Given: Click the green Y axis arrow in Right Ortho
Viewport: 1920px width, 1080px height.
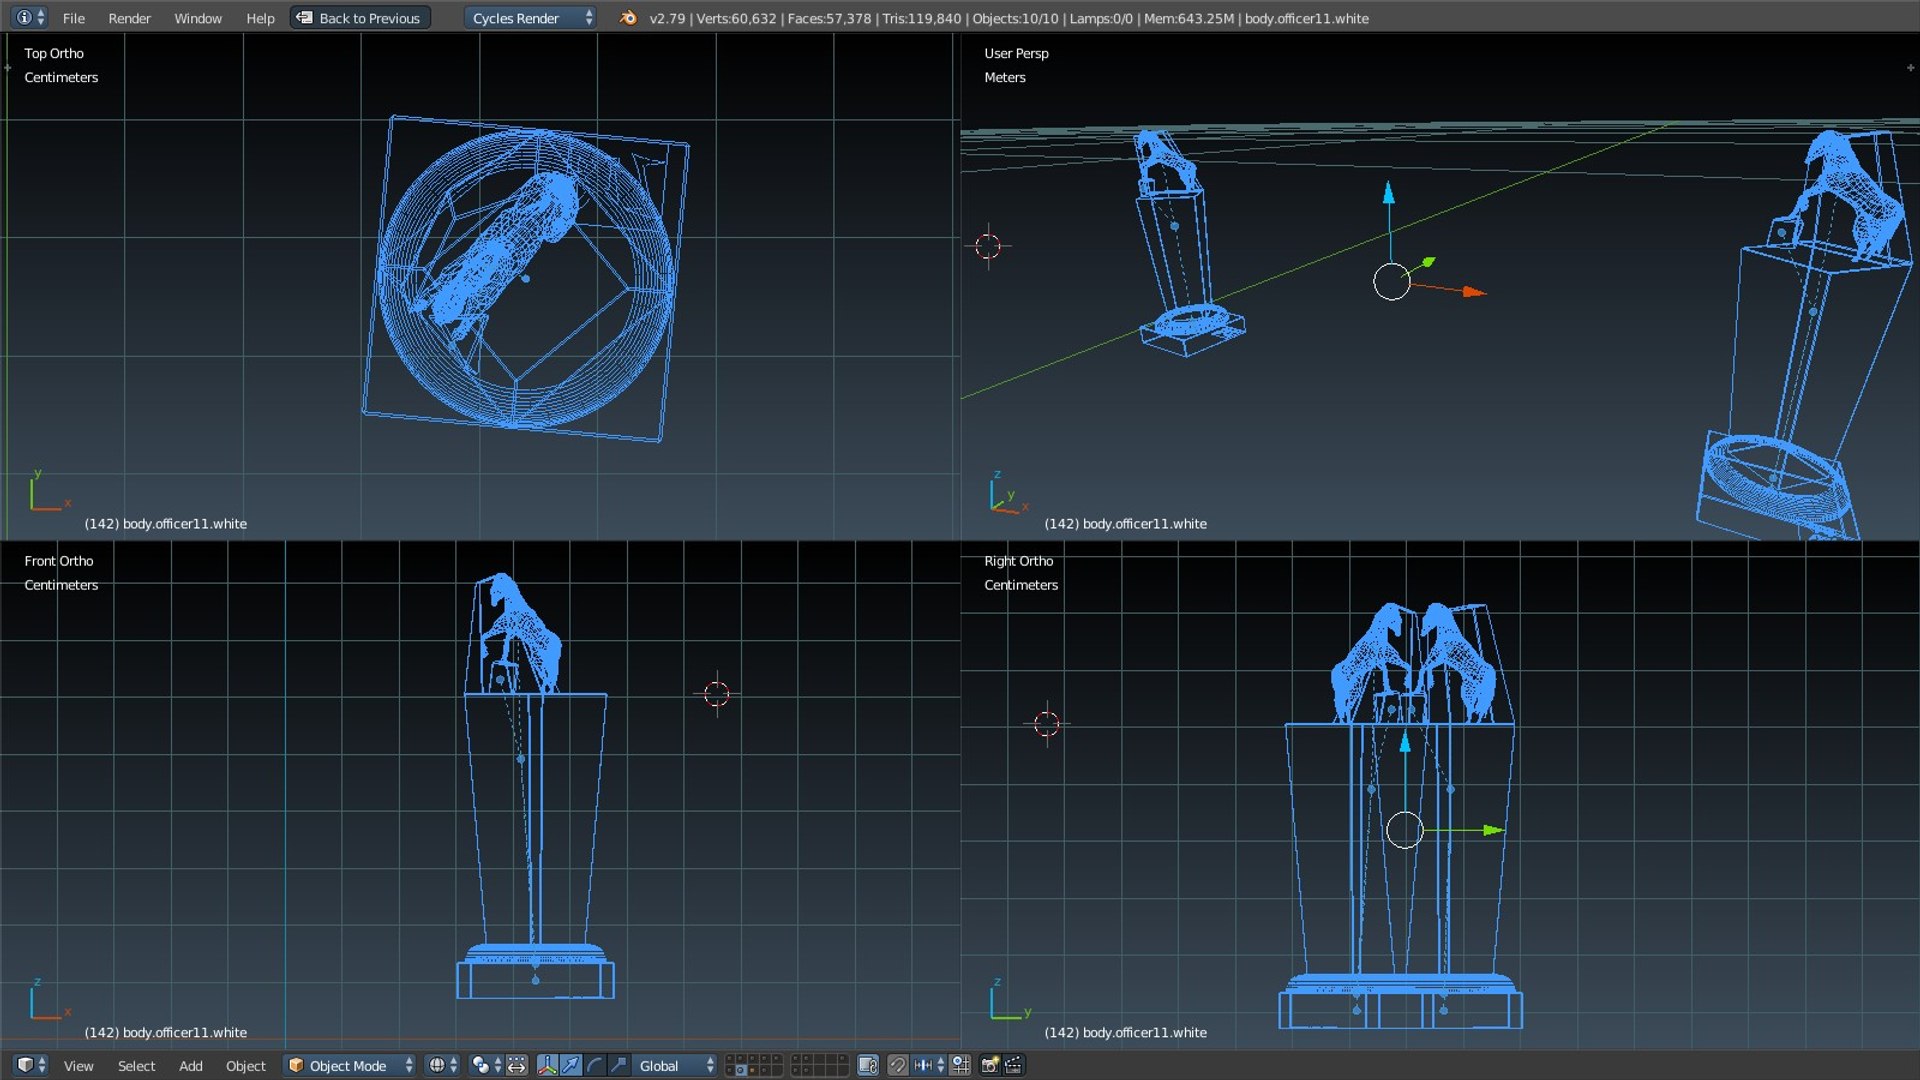Looking at the screenshot, I should [1494, 830].
